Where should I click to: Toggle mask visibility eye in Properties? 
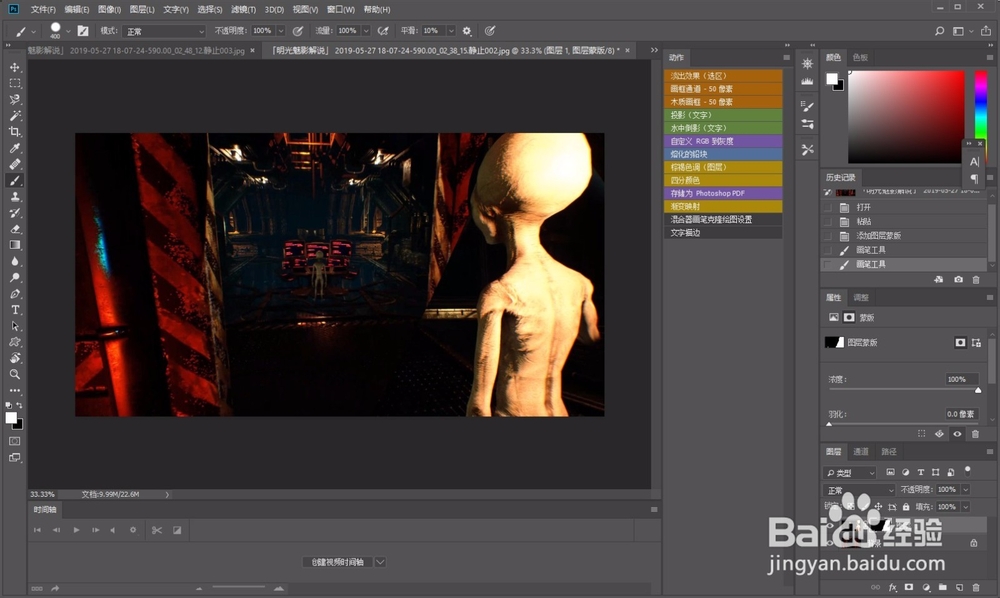[x=957, y=434]
